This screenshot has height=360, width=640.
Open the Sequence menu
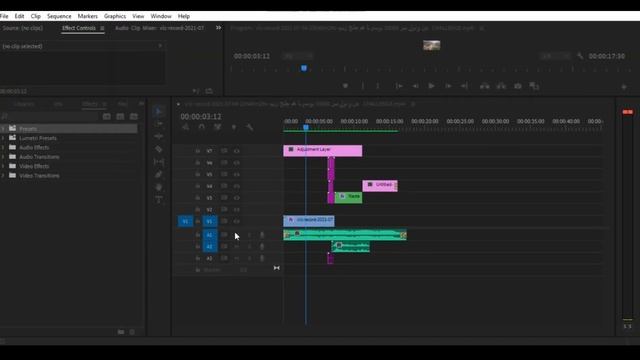[x=59, y=16]
